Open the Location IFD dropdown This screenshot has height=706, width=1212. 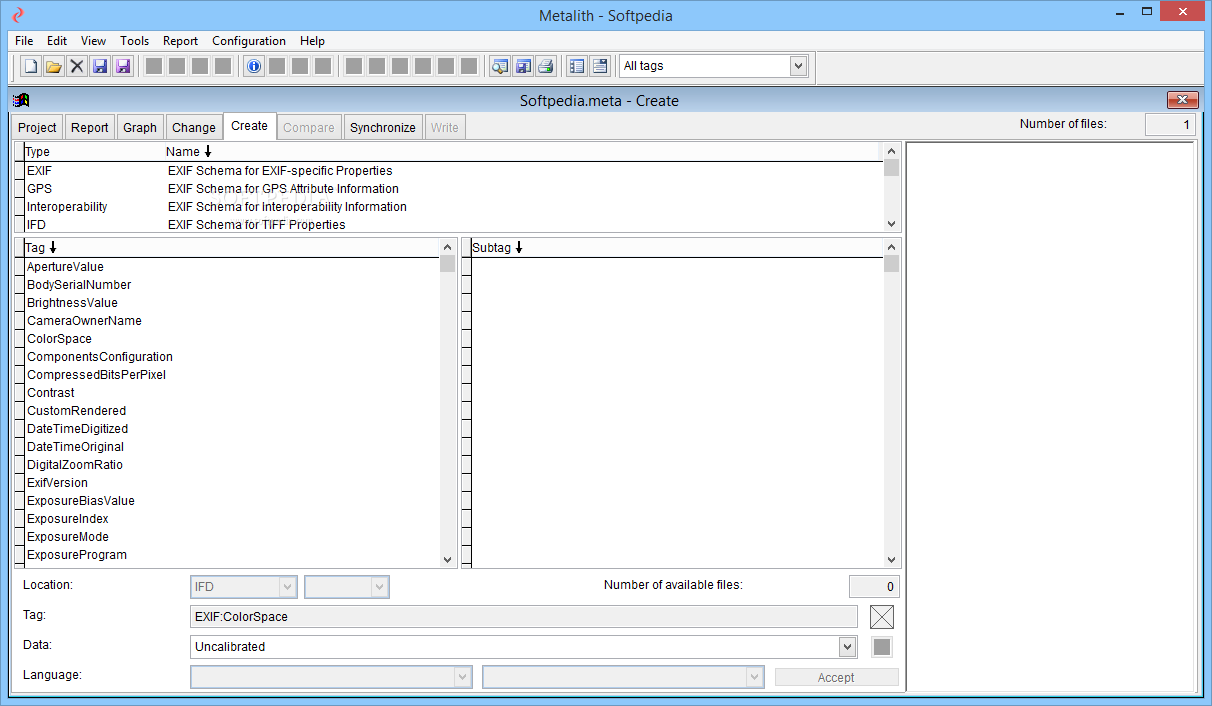[x=288, y=587]
